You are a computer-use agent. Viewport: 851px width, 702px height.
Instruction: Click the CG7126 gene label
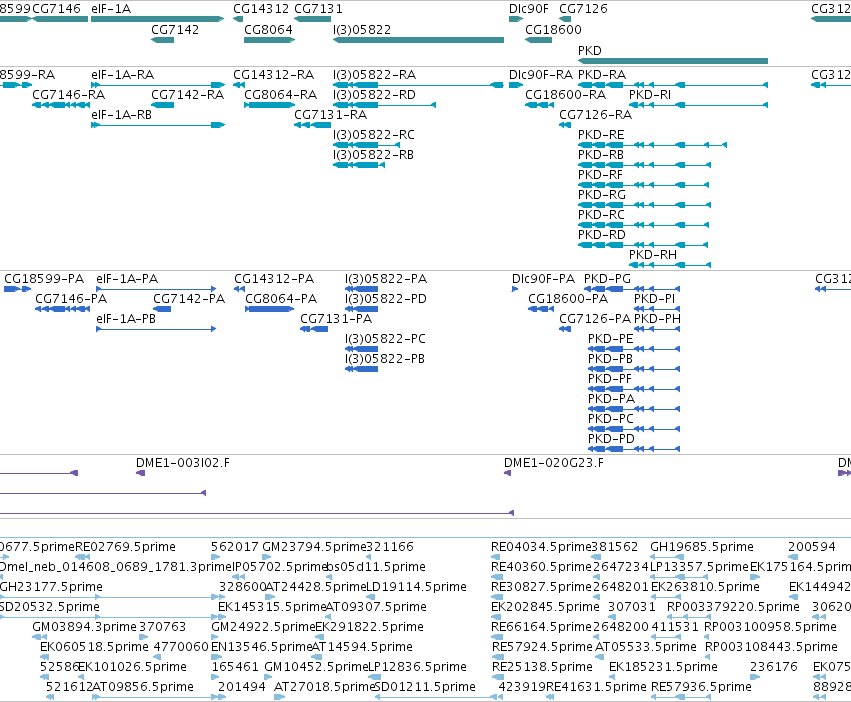tap(583, 9)
